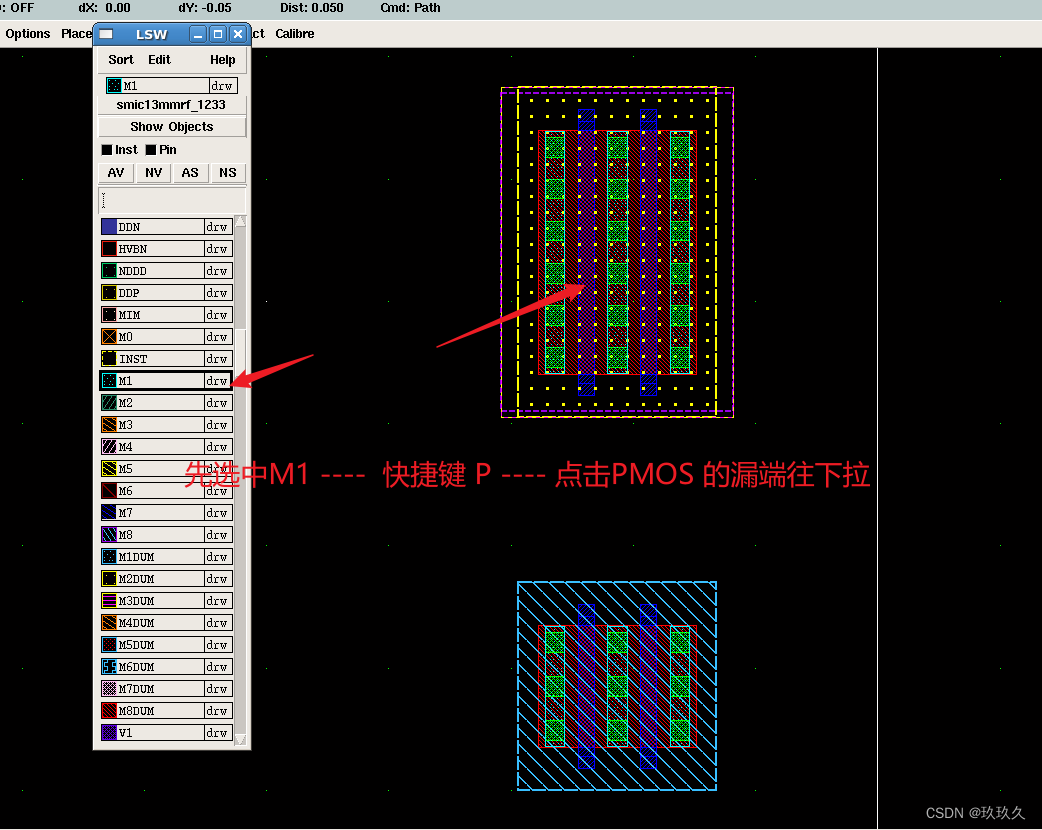Click the NS none-selectable button
1042x830 pixels.
tap(228, 173)
